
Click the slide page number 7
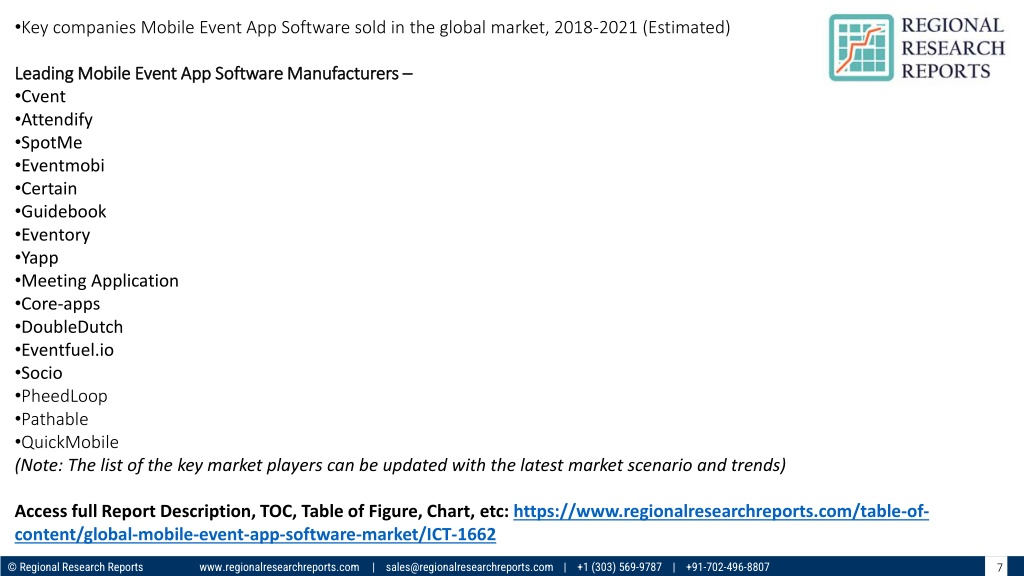(x=999, y=568)
